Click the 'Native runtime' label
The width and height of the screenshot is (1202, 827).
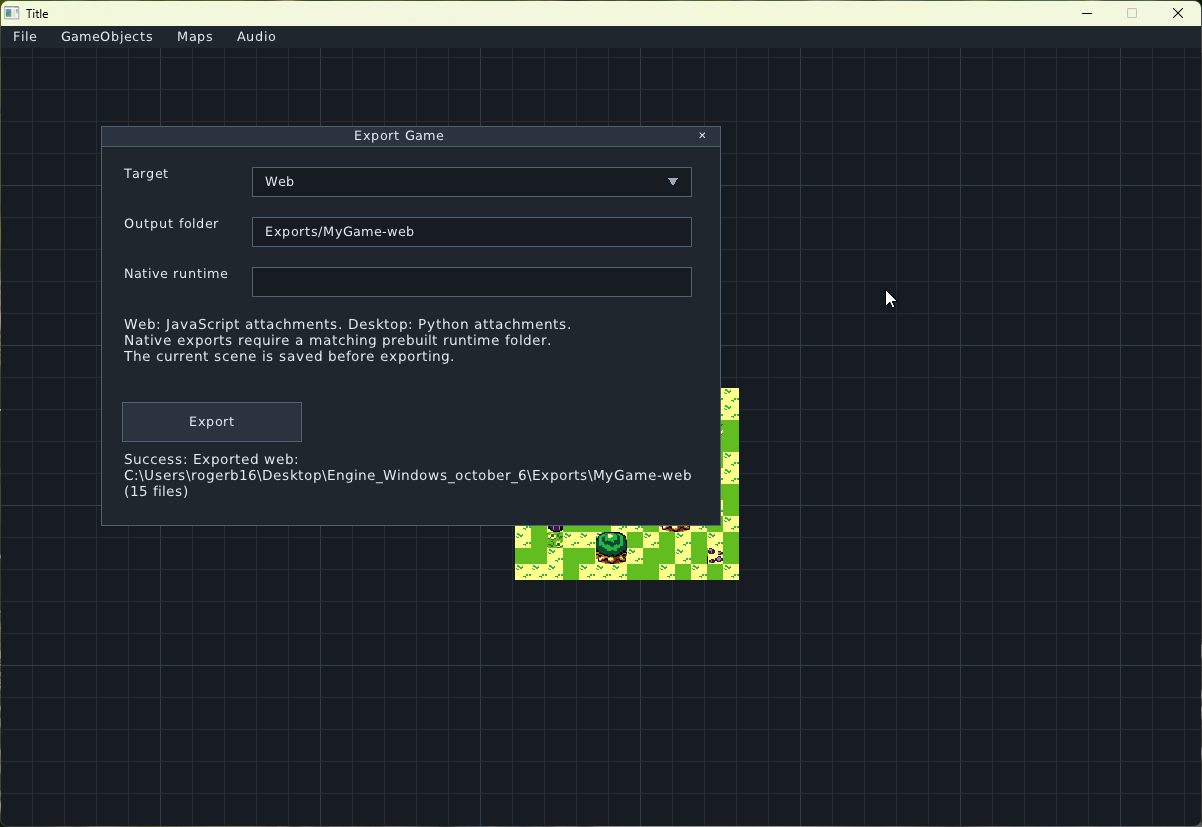[x=176, y=274]
